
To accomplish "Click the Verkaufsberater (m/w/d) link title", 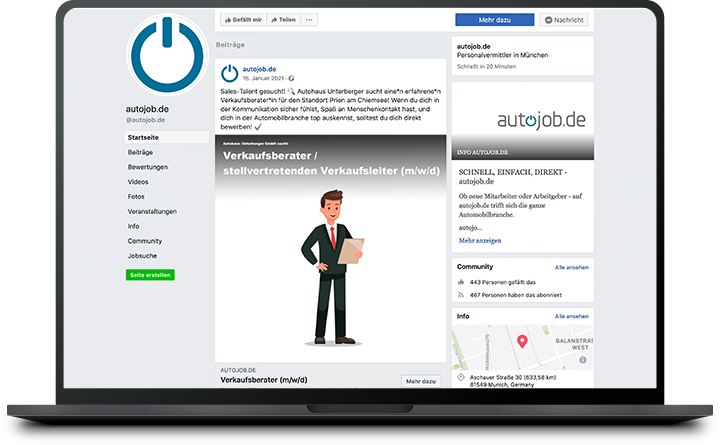I will [264, 380].
